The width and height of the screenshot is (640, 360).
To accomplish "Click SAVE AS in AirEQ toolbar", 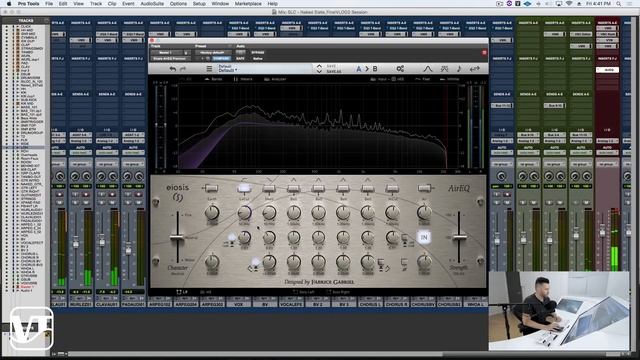I will [x=334, y=71].
